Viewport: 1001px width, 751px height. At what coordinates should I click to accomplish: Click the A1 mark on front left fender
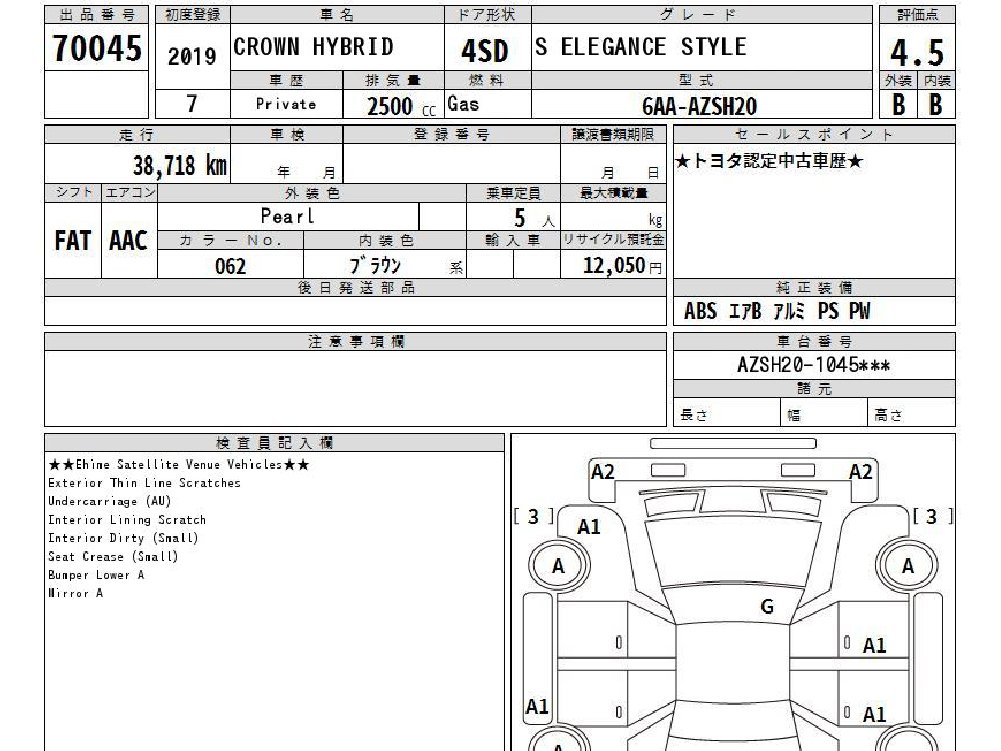click(x=589, y=527)
